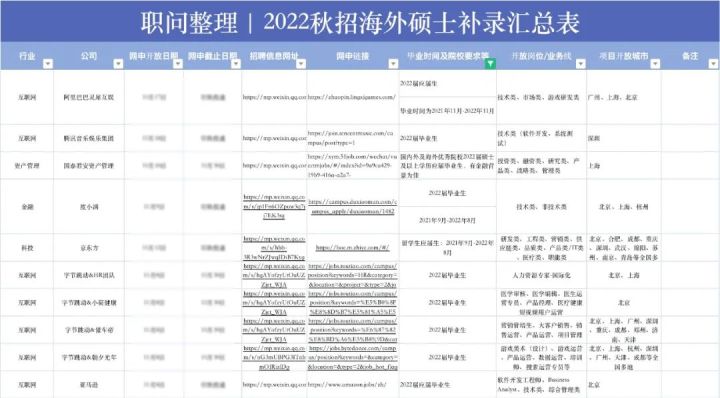Open 京东方 online application link
Screen dimensions: 720x398
[x=353, y=248]
